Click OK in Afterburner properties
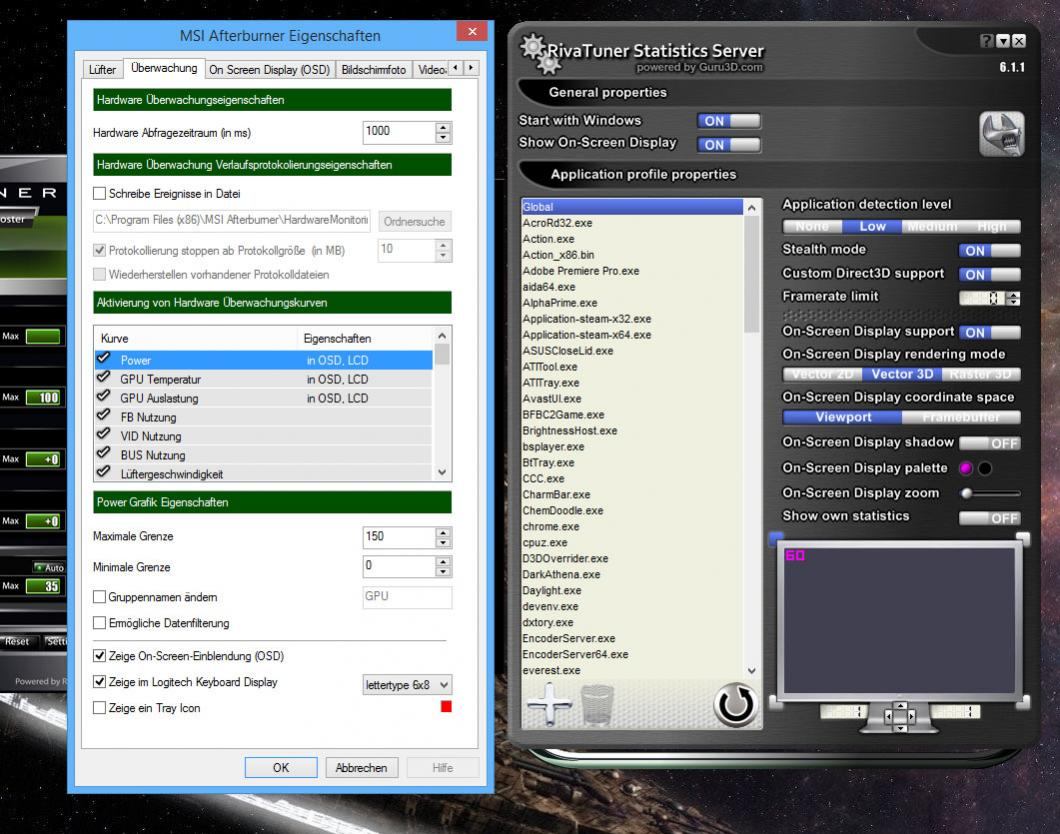1060x834 pixels. (281, 768)
